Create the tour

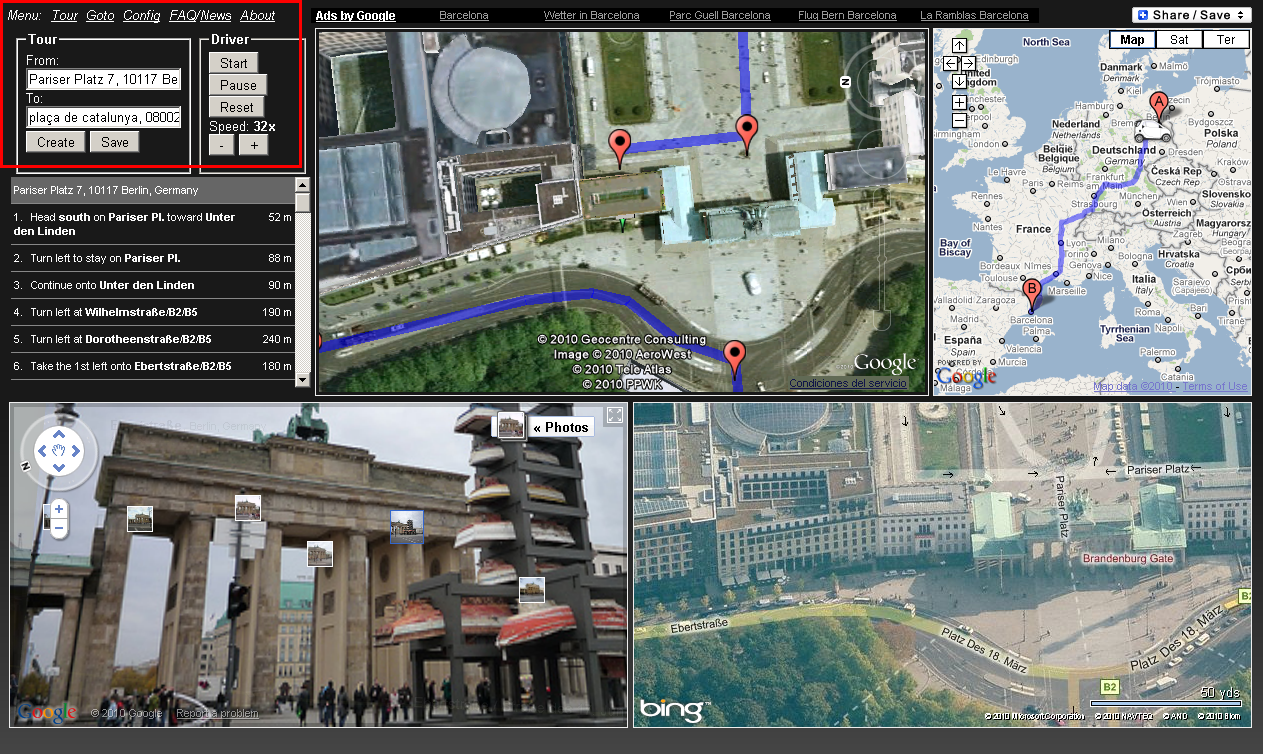coord(56,142)
